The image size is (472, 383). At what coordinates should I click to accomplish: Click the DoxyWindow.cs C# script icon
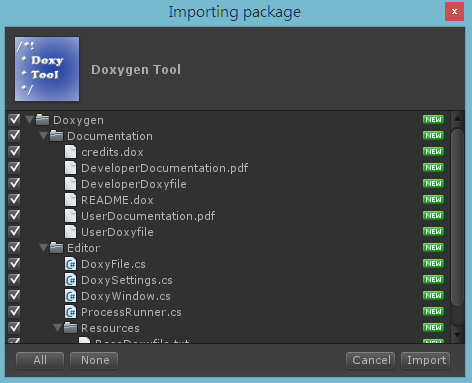(70, 296)
